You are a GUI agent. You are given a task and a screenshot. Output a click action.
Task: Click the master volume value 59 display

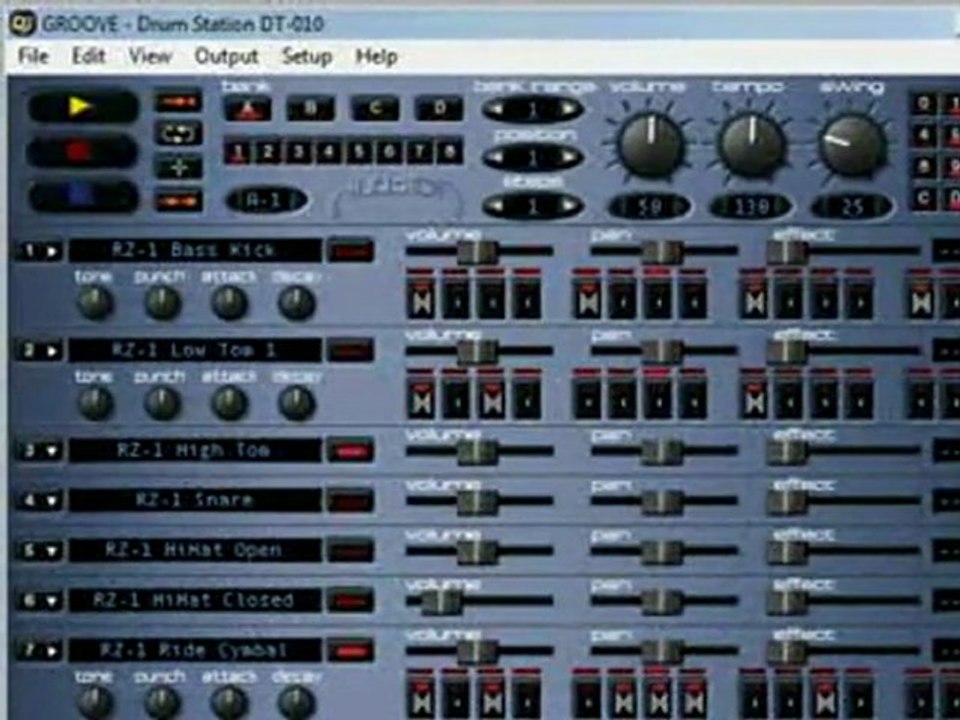(650, 207)
